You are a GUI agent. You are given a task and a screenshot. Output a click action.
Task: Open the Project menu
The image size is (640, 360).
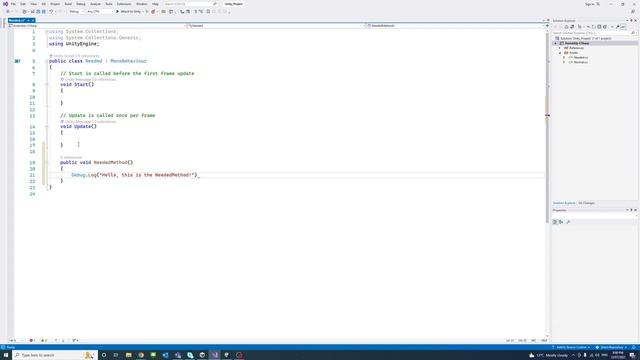click(x=55, y=4)
